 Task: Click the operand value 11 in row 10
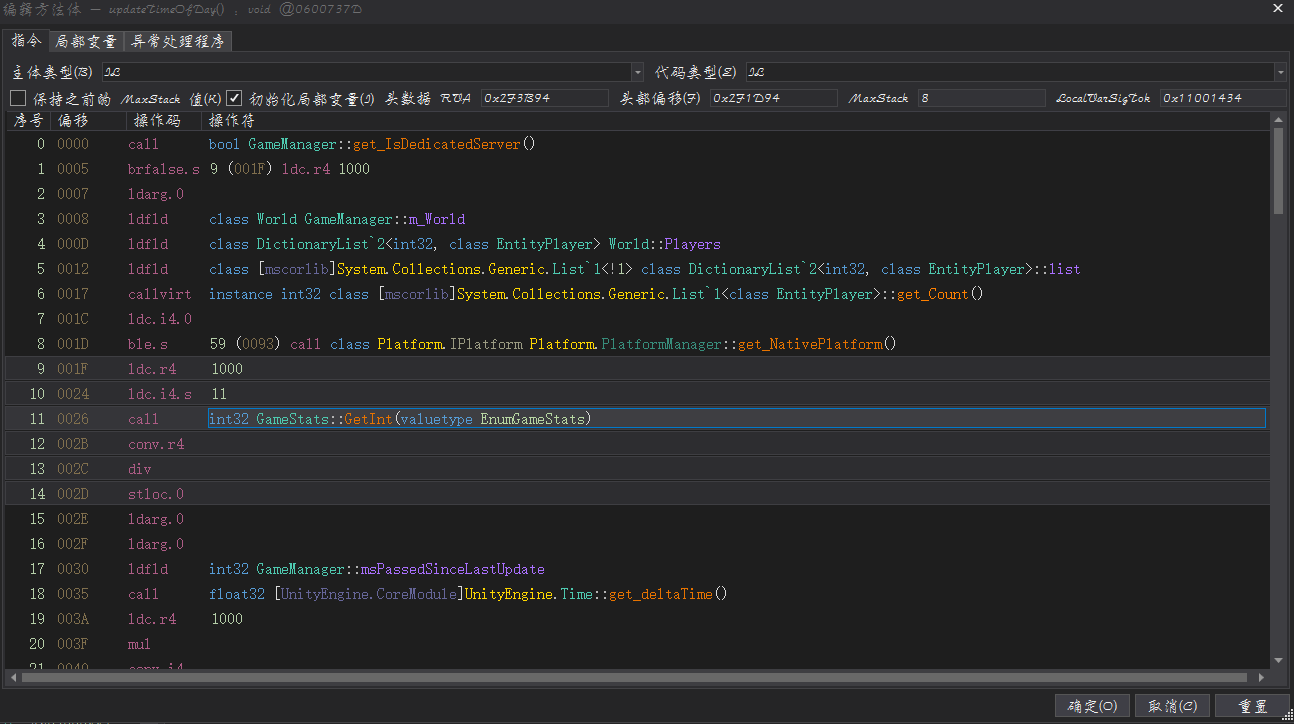click(x=219, y=394)
